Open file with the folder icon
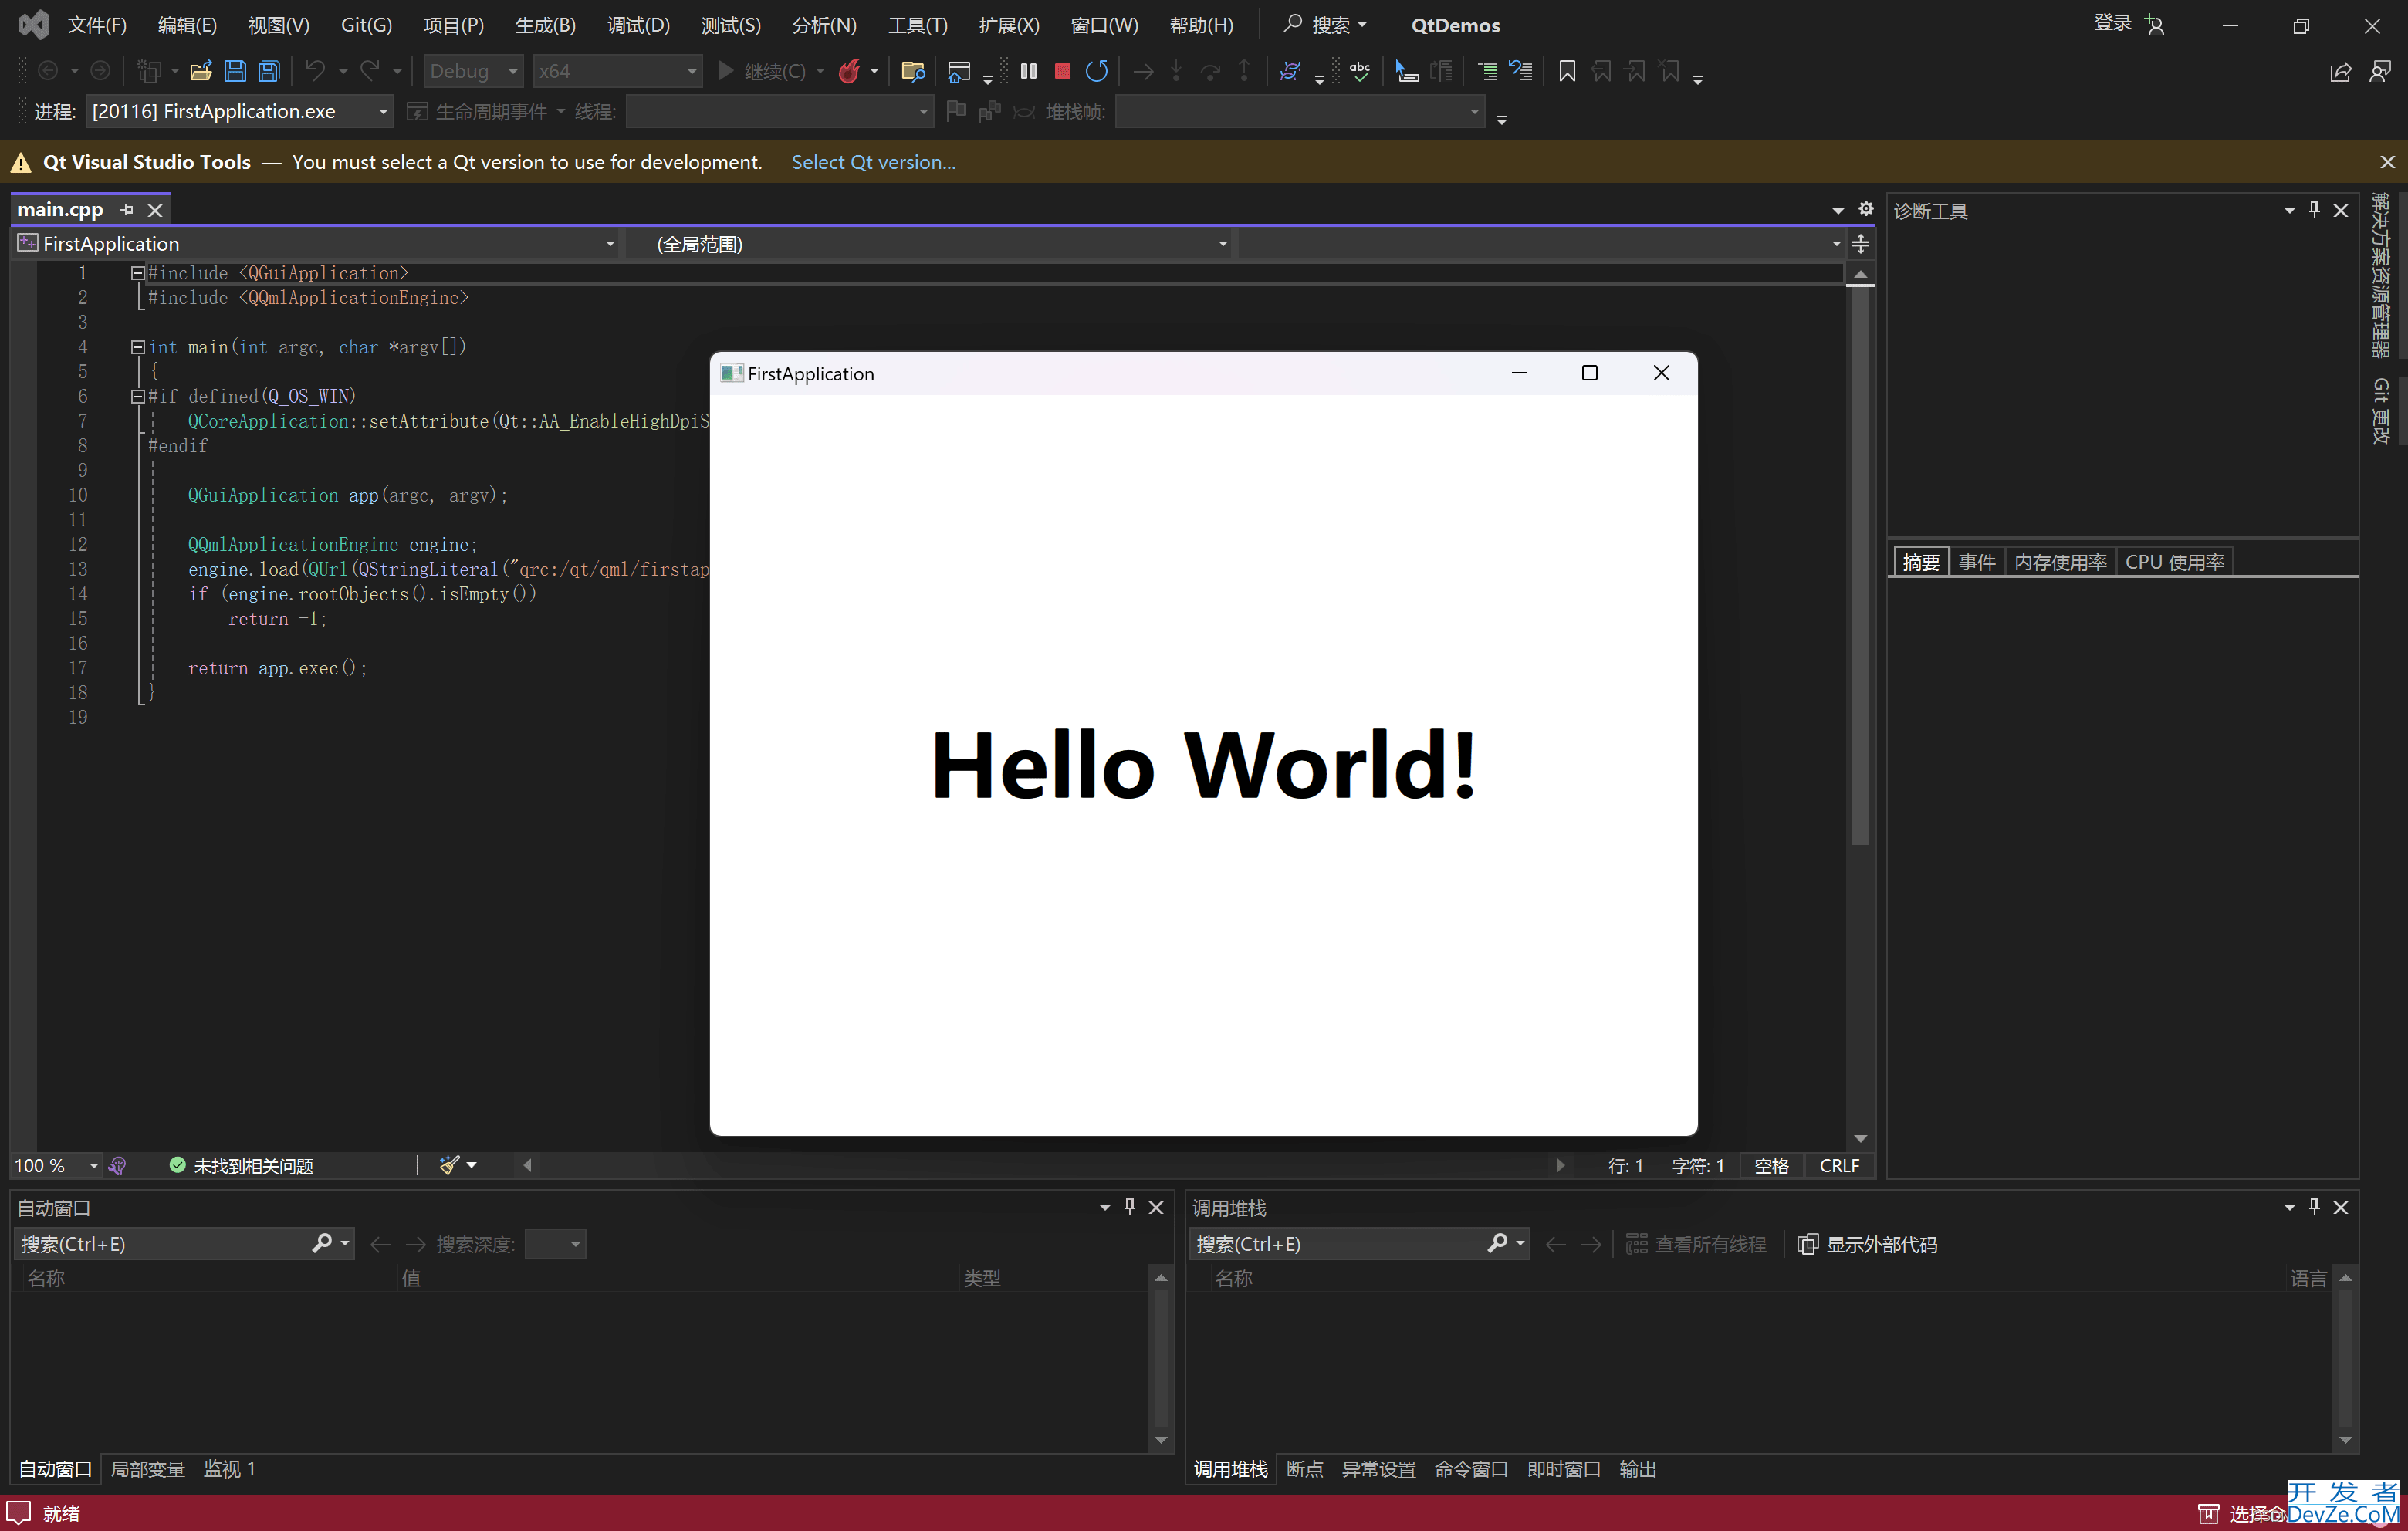The image size is (2408, 1531). click(x=201, y=71)
